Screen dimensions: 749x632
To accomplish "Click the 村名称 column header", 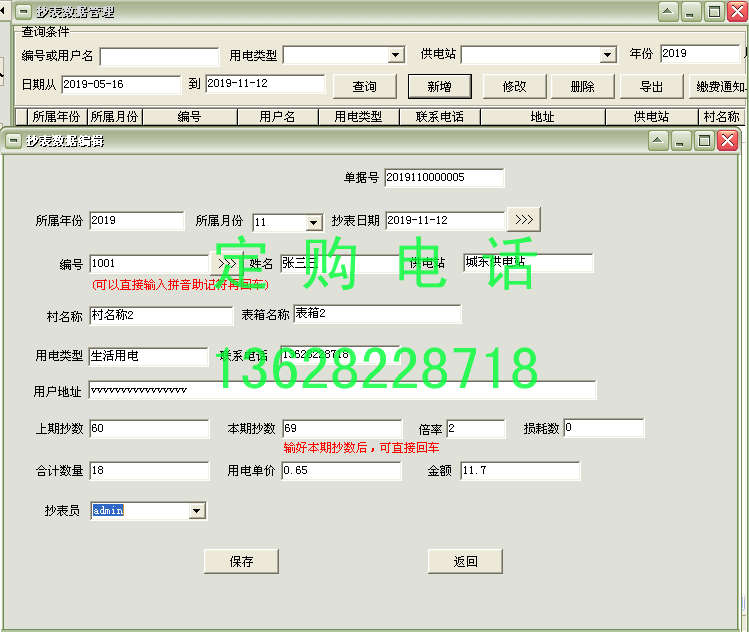I will tap(721, 117).
